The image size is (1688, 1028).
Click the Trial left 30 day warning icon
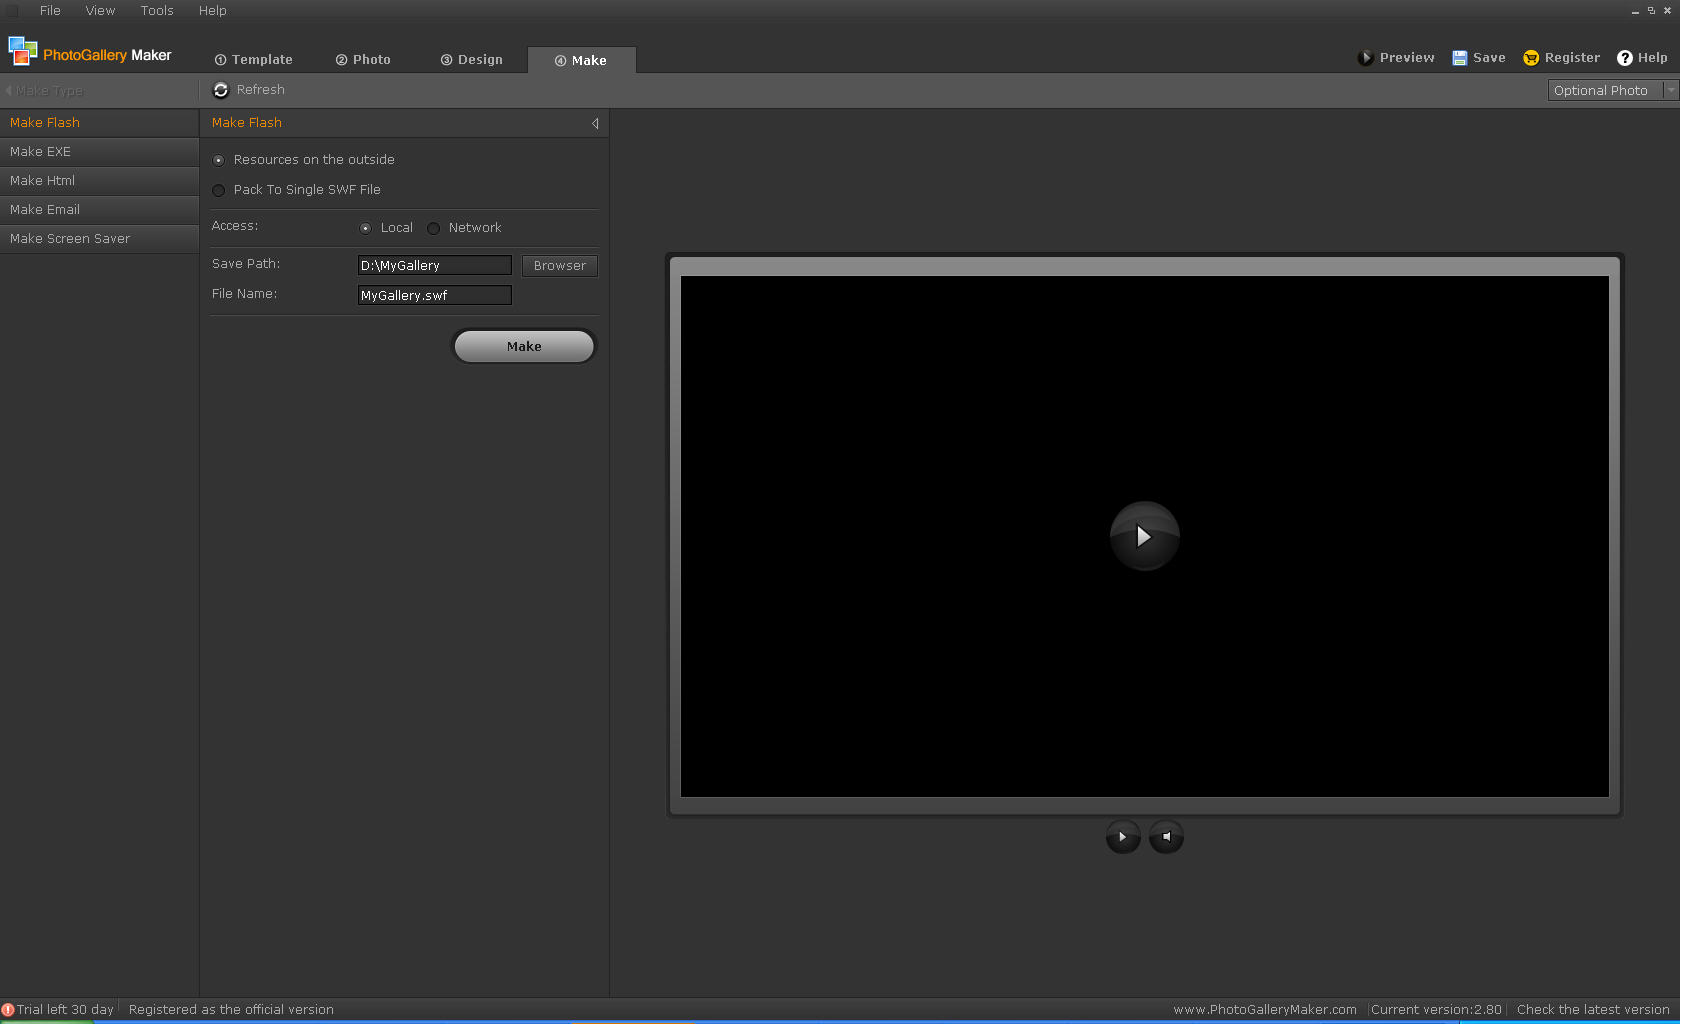(x=8, y=1010)
